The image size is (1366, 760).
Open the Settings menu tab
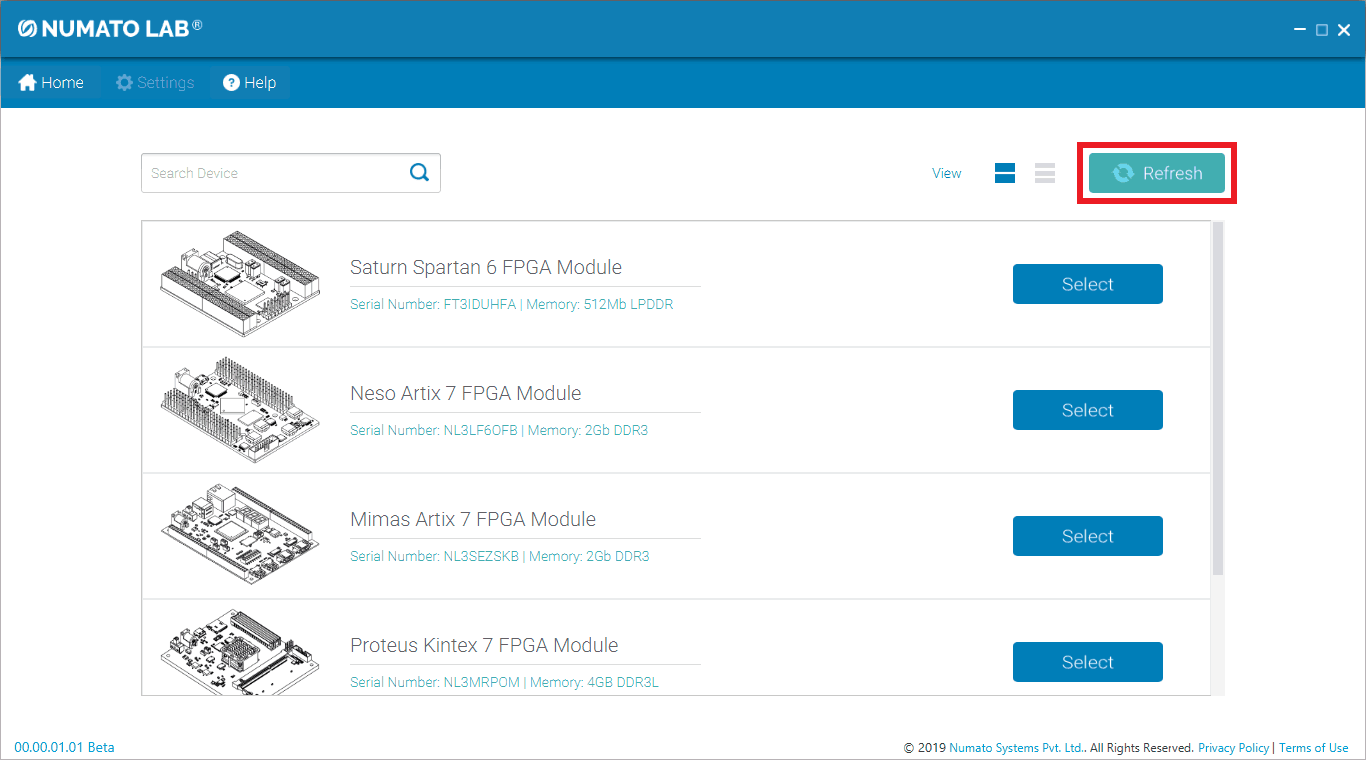click(155, 83)
